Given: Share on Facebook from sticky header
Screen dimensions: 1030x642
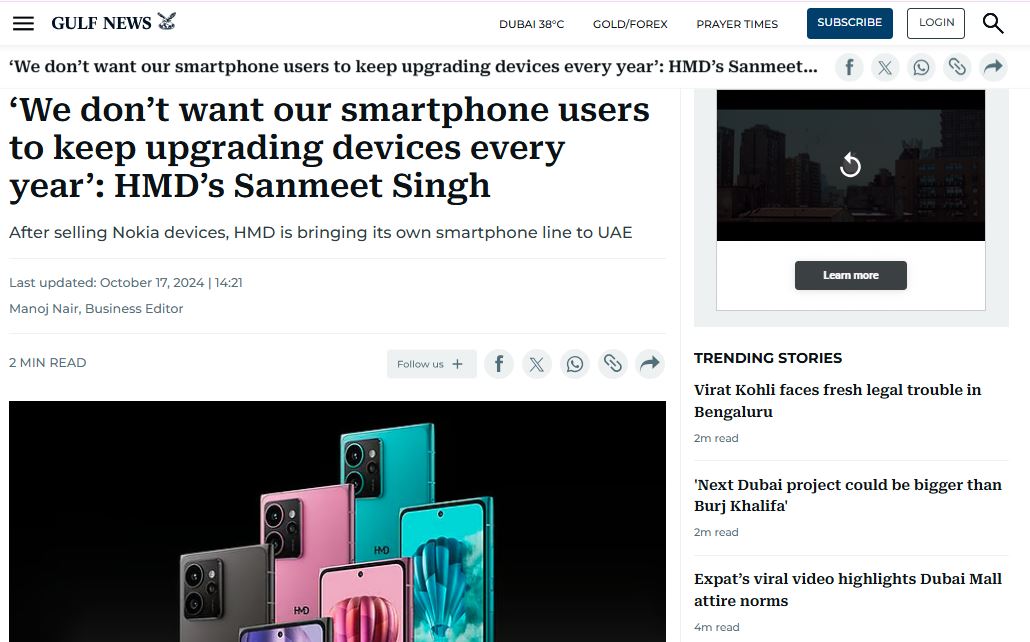Looking at the screenshot, I should click(x=849, y=67).
